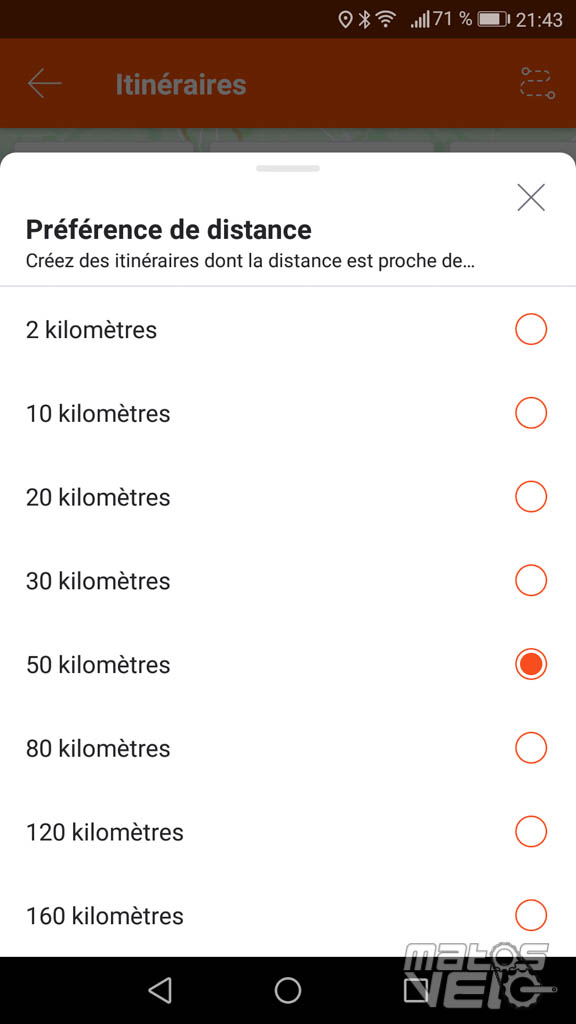Viewport: 576px width, 1024px height.
Task: Select the 80 kilomètres radio button
Action: coord(531,748)
